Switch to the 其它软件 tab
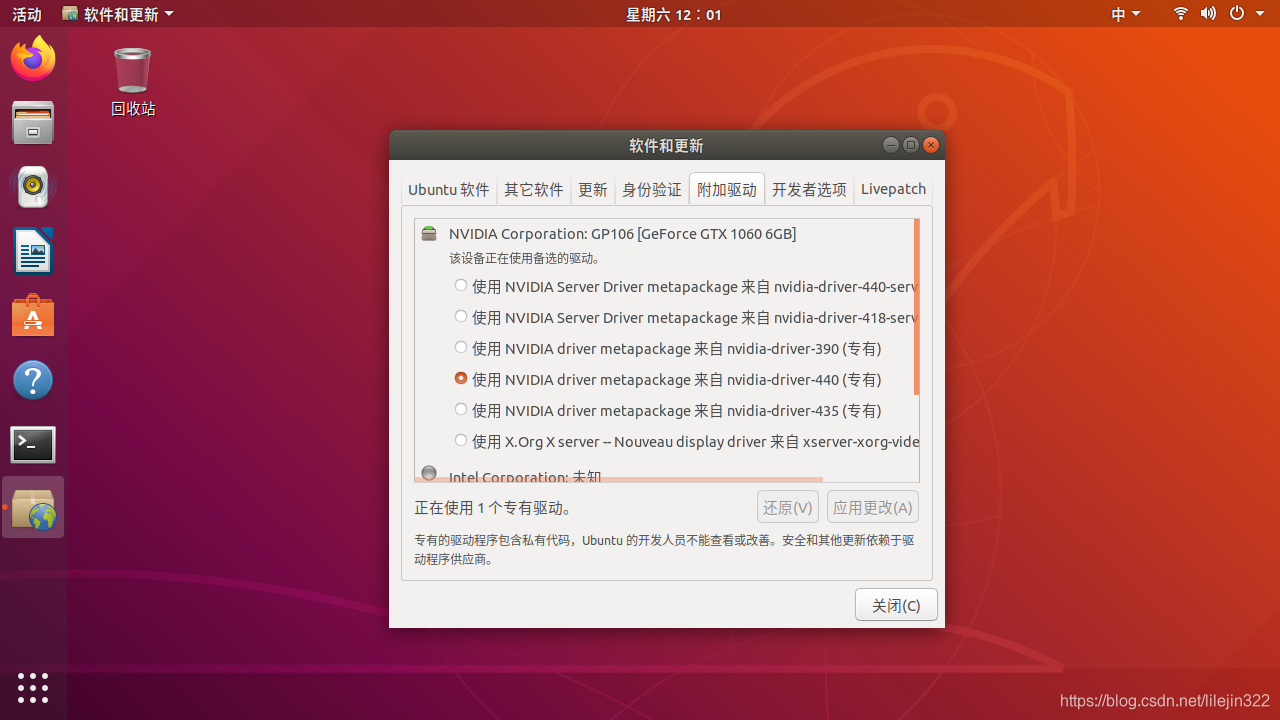This screenshot has width=1280, height=720. point(534,189)
